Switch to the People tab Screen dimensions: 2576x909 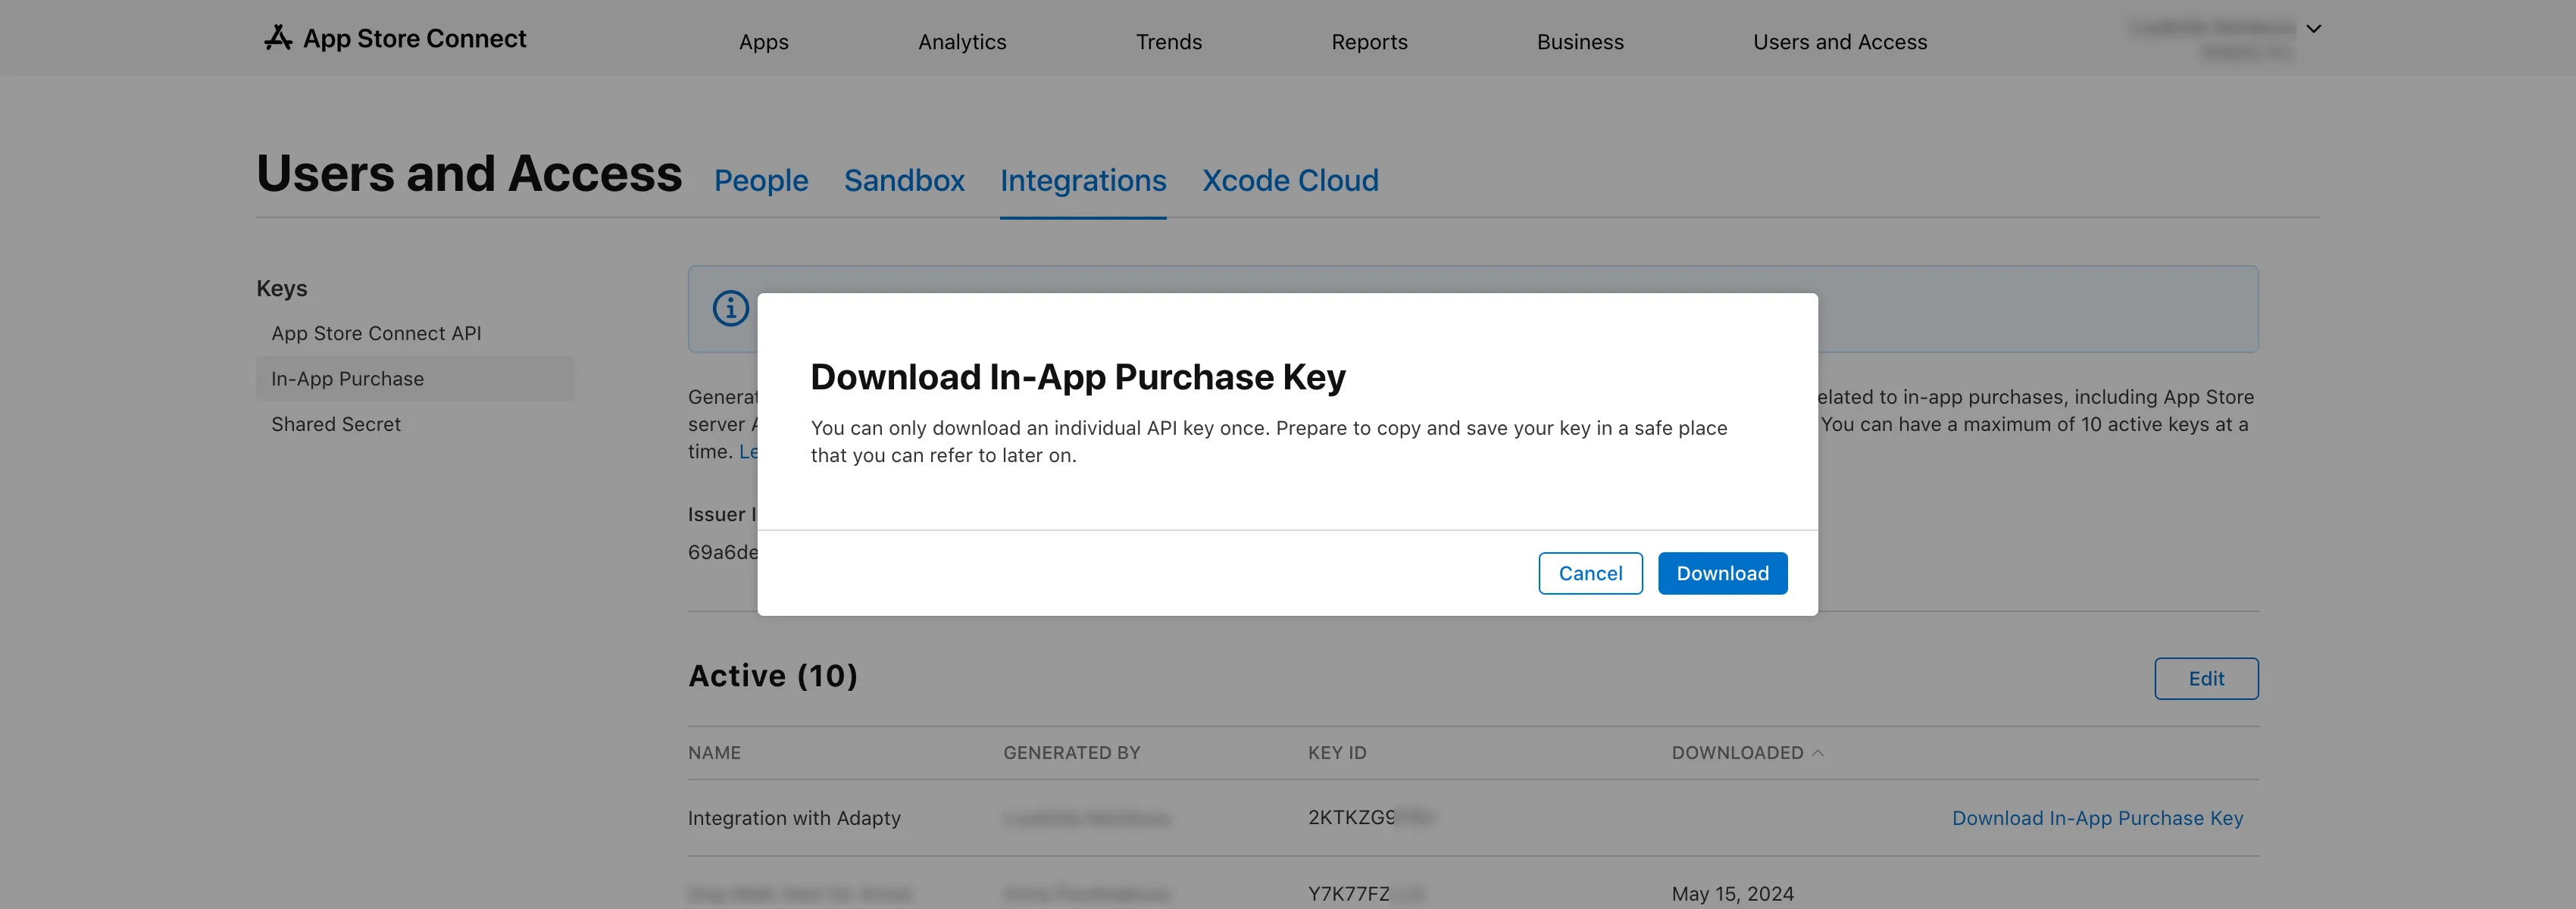pos(761,180)
